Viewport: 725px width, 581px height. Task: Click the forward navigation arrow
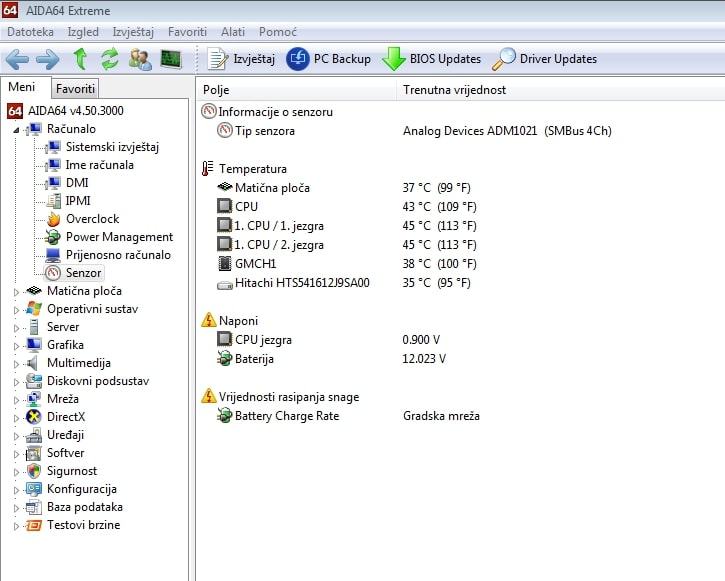tap(48, 60)
